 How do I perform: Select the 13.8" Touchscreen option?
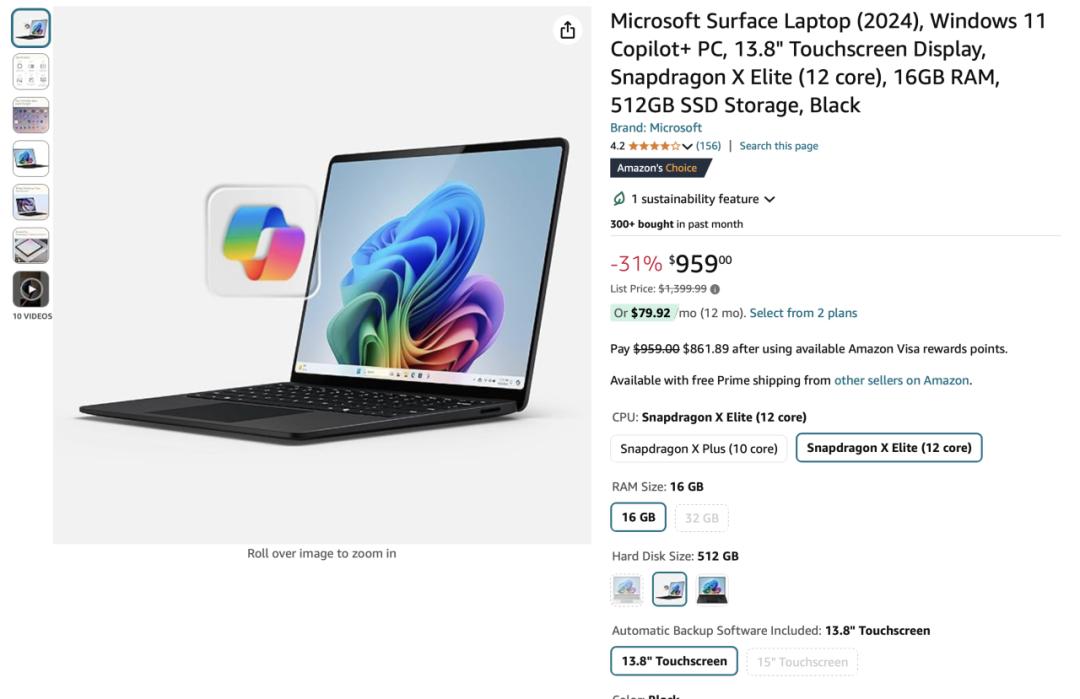pos(674,661)
